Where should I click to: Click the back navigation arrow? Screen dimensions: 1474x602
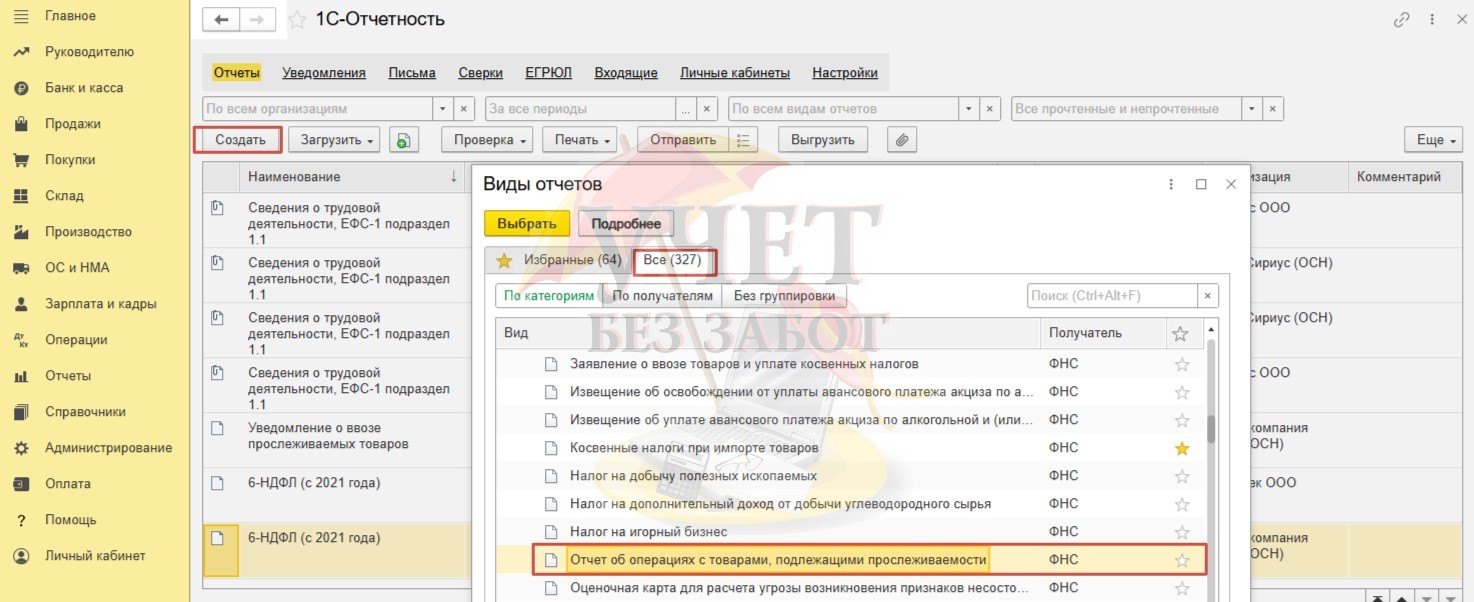222,20
